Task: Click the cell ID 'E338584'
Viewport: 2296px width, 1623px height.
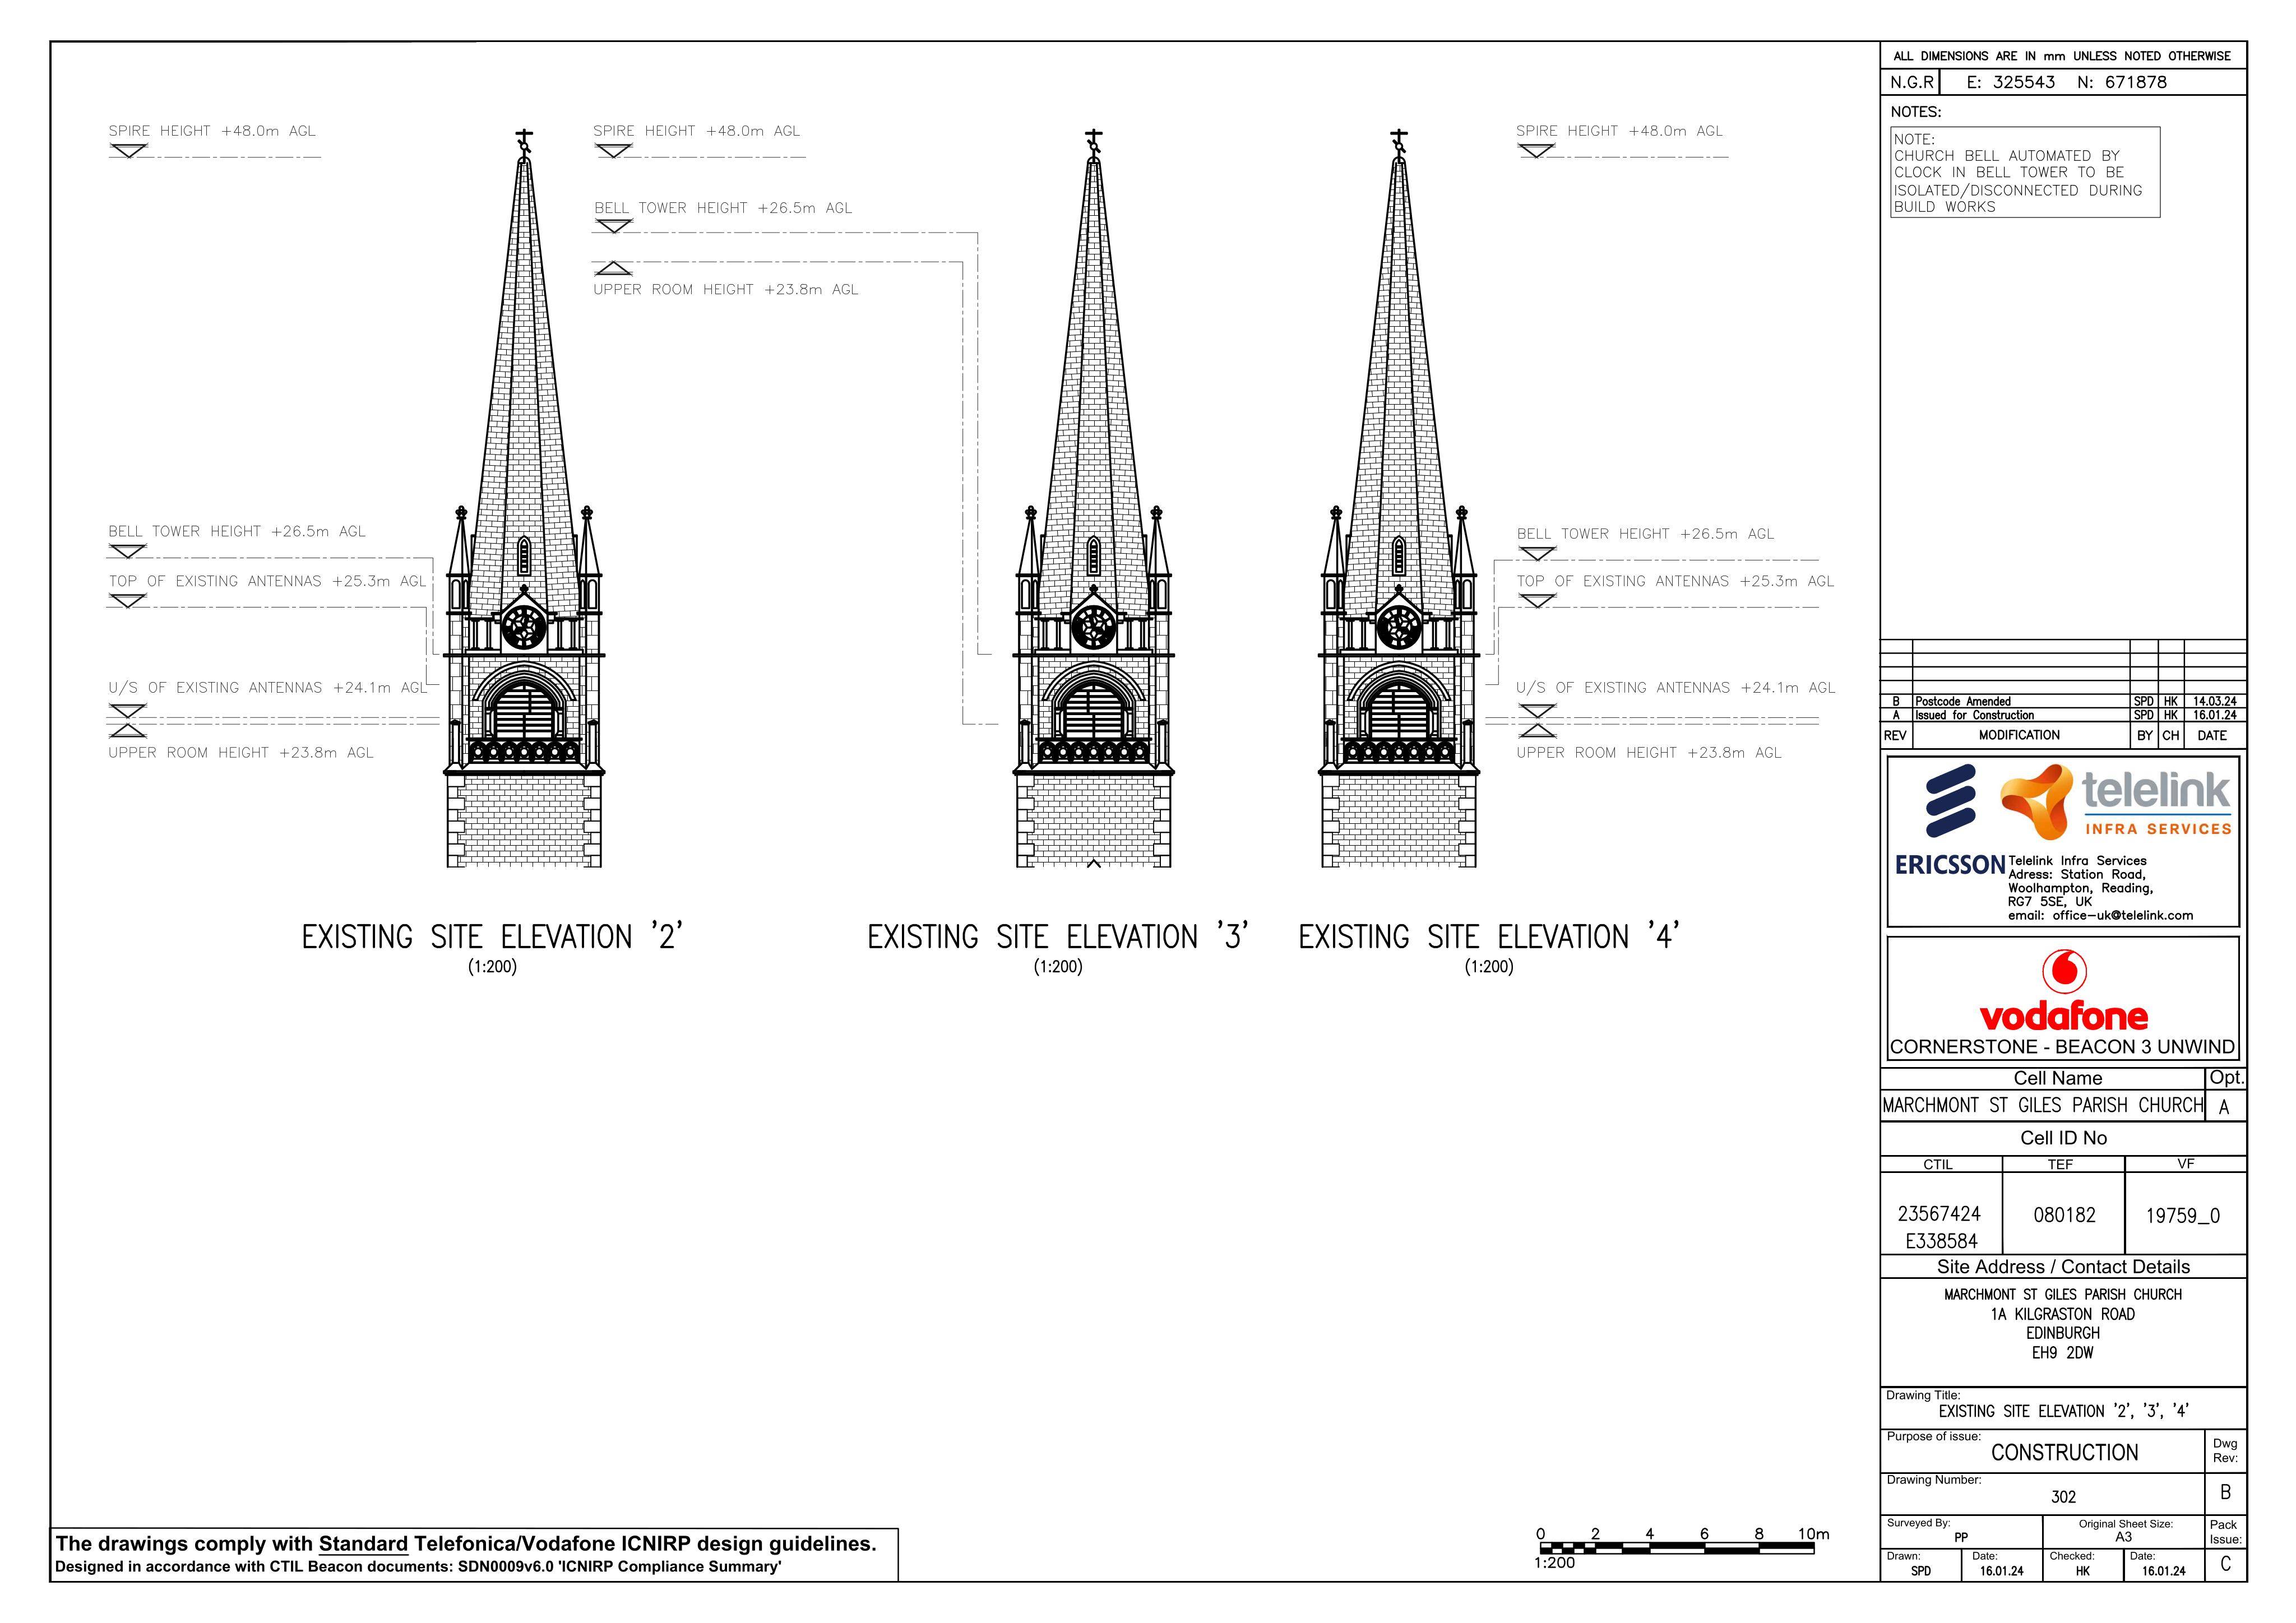Action: pos(1941,1241)
